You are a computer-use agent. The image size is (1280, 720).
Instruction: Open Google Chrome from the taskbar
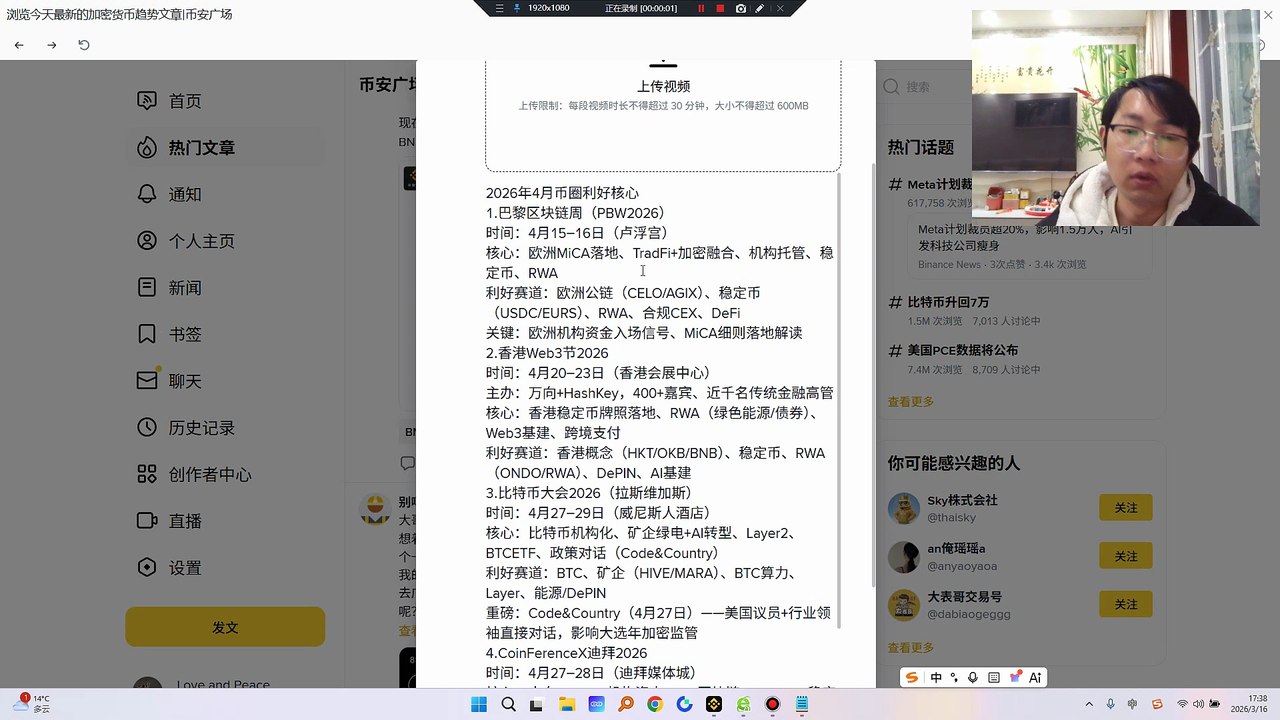coord(655,704)
